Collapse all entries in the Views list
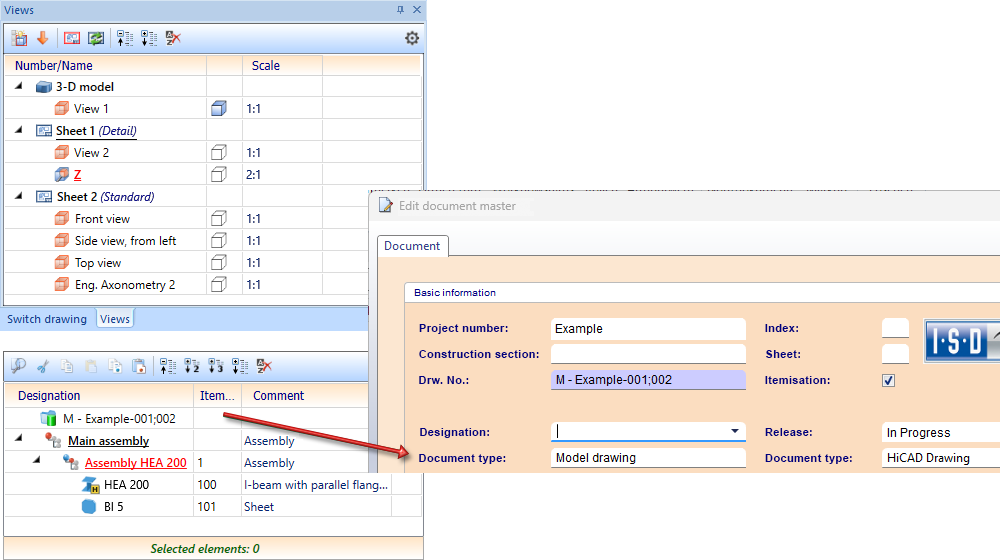This screenshot has width=1000, height=560. click(x=125, y=38)
